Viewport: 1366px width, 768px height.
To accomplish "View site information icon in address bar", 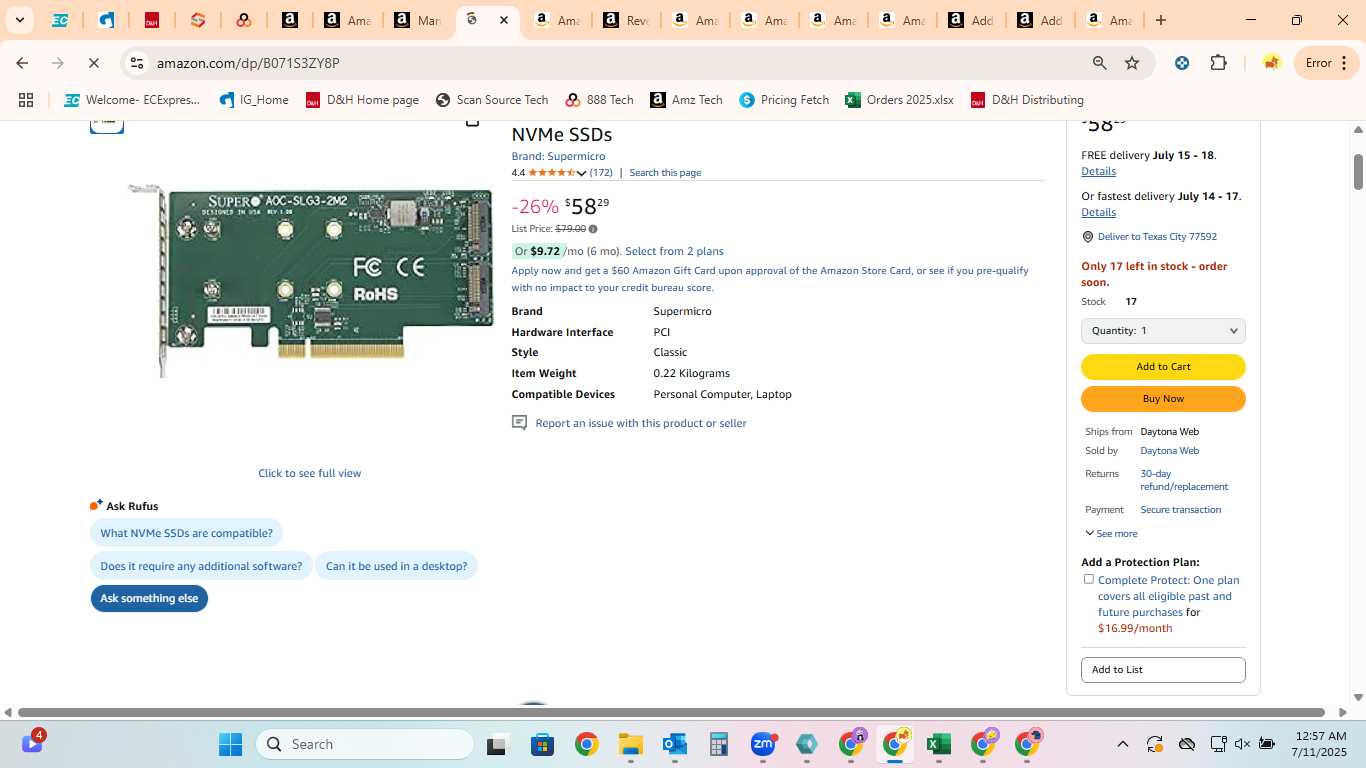I will point(137,63).
